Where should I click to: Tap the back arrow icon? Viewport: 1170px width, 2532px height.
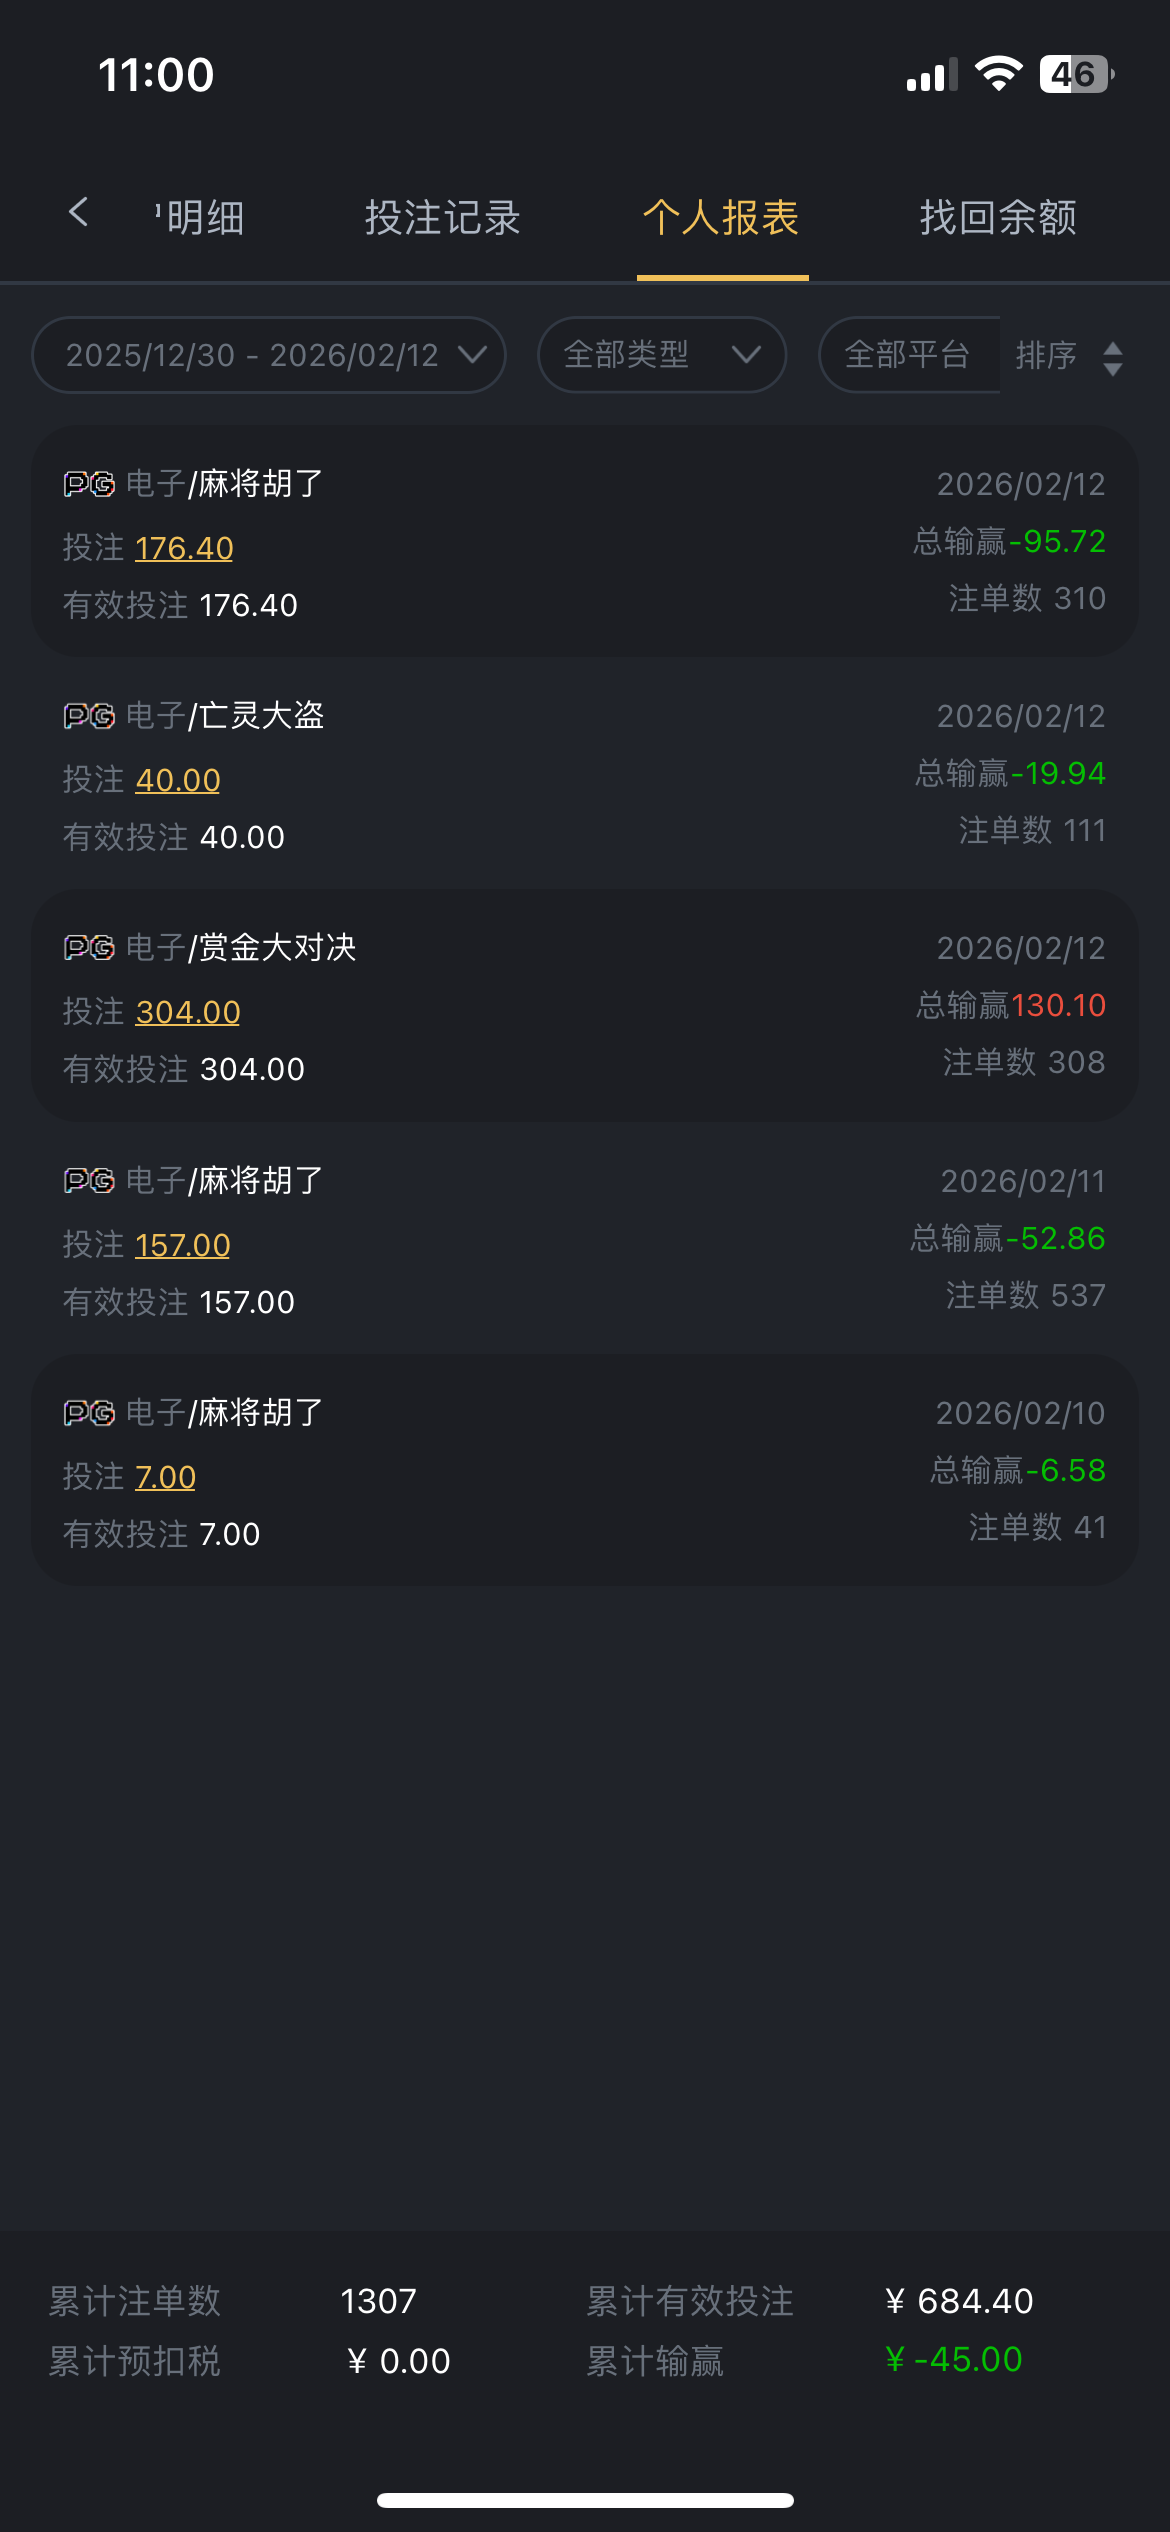(x=78, y=212)
